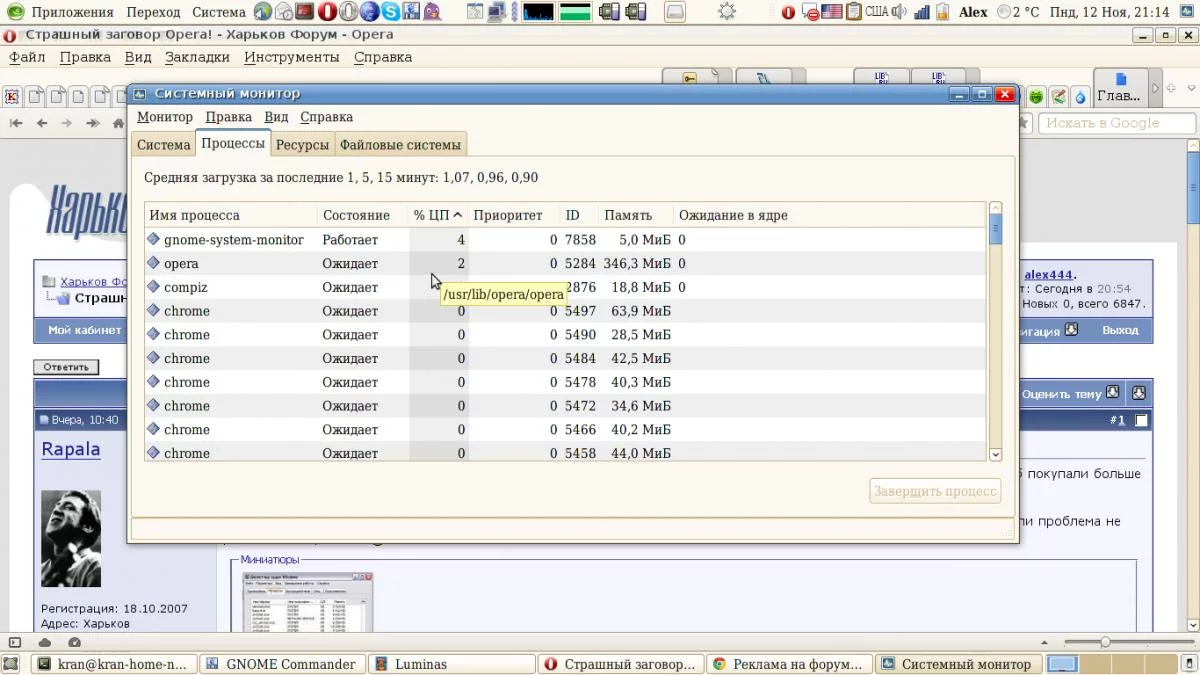Screen dimensions: 1200x675
Task: Click the Chromium launcher in top panel
Action: (x=370, y=12)
